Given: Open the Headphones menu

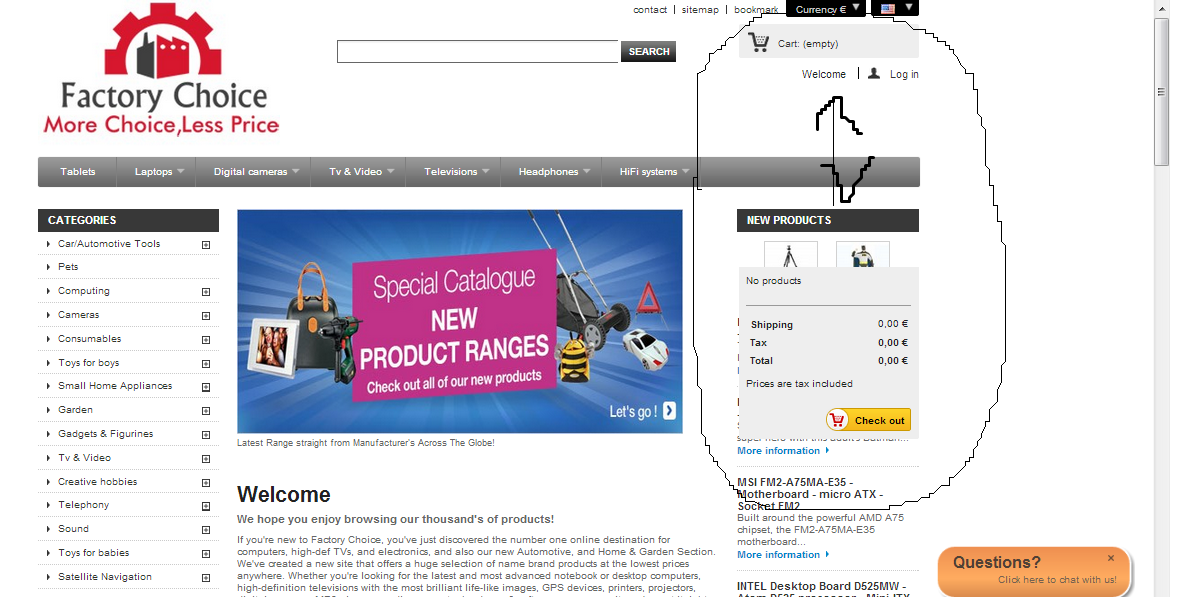Looking at the screenshot, I should pyautogui.click(x=554, y=172).
